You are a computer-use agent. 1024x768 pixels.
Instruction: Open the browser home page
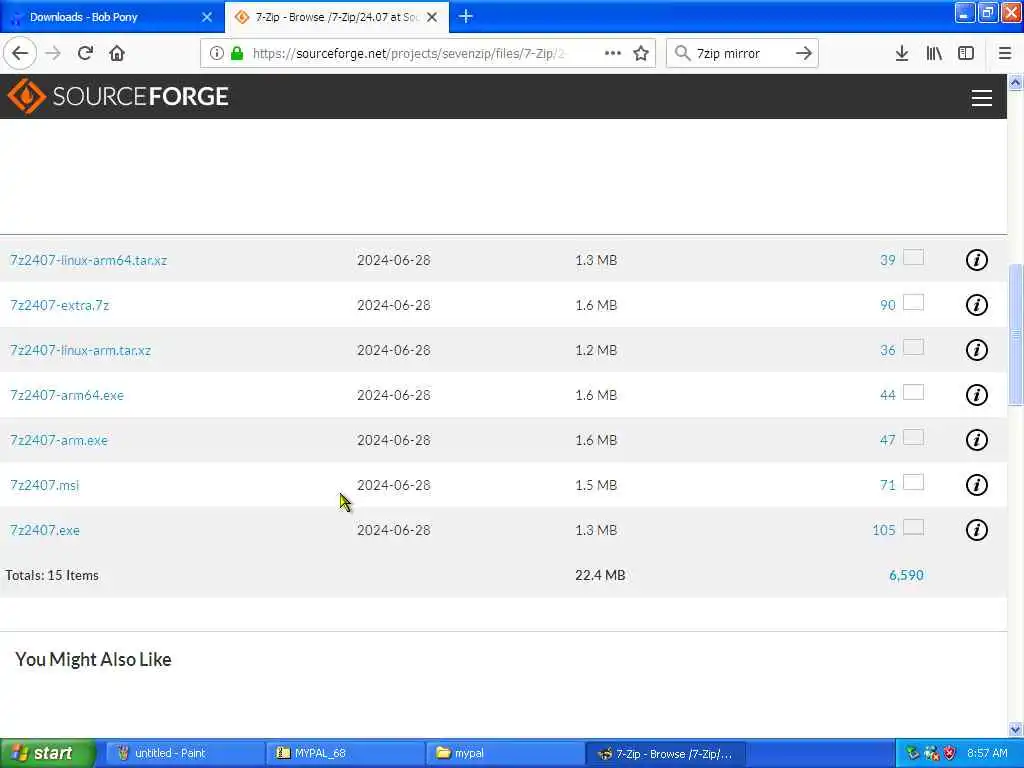click(117, 53)
